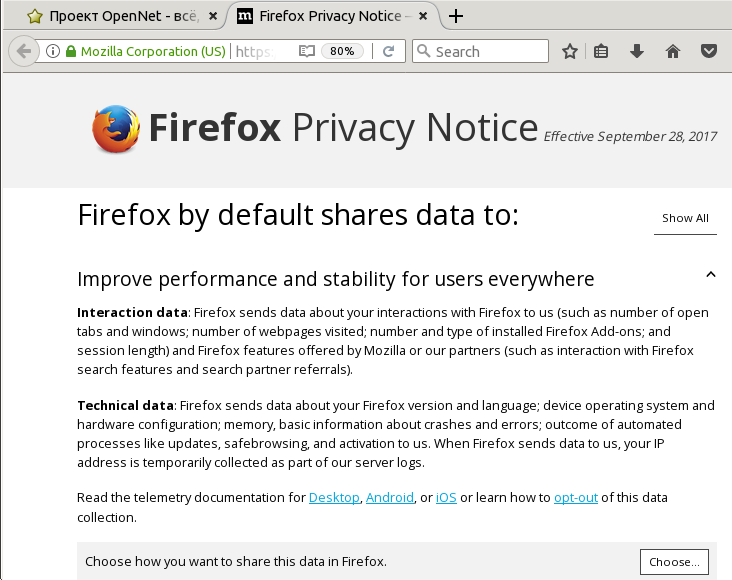Toggle Reader View book icon

(x=307, y=51)
